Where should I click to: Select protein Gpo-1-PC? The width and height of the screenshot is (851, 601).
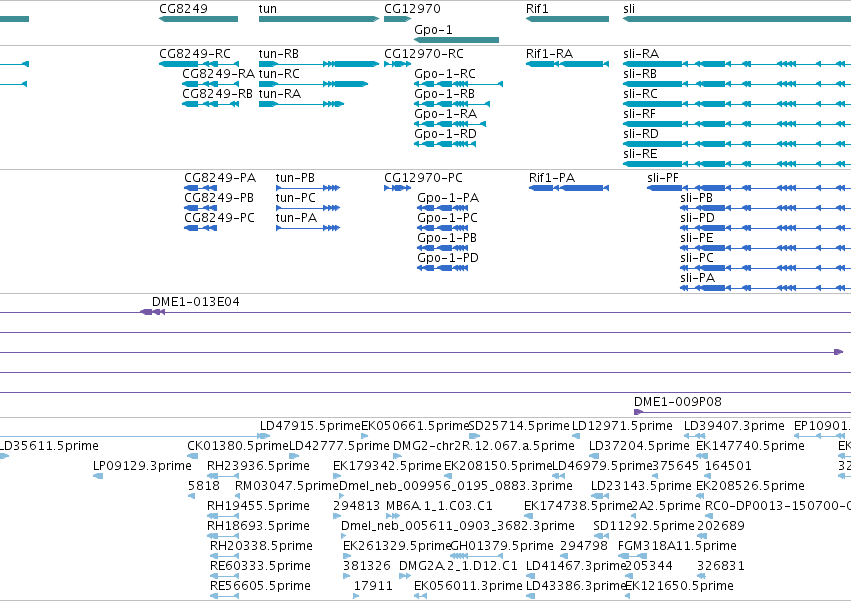tap(442, 228)
